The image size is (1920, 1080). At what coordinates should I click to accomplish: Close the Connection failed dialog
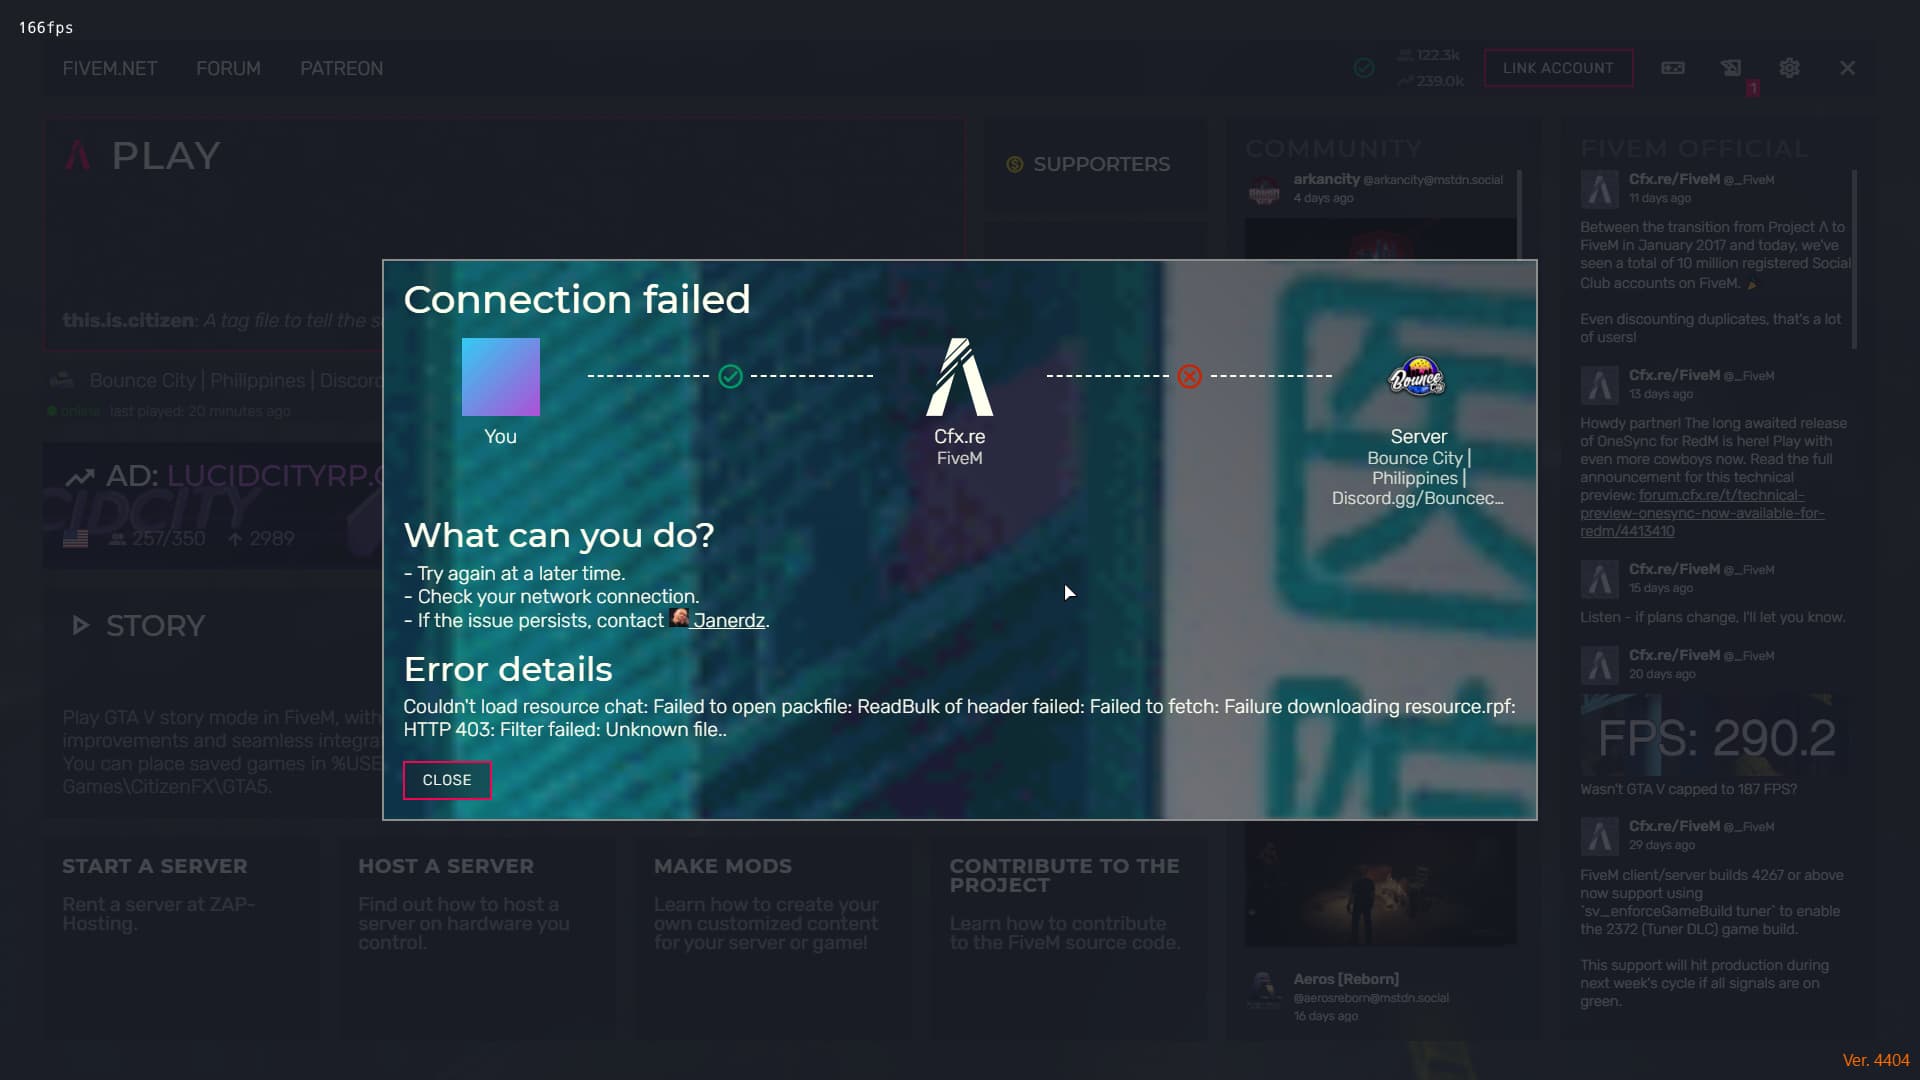click(446, 780)
